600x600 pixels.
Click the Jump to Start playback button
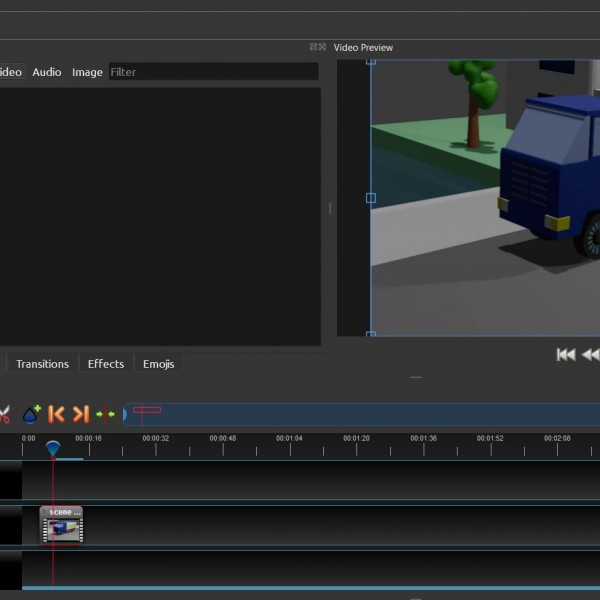tap(566, 354)
